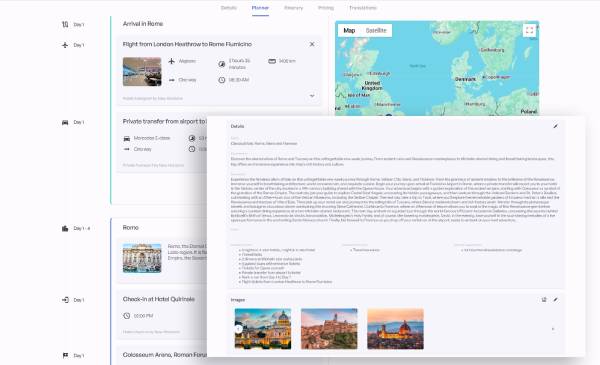The height and width of the screenshot is (365, 600).
Task: Click the flight duration icon
Action: [222, 64]
